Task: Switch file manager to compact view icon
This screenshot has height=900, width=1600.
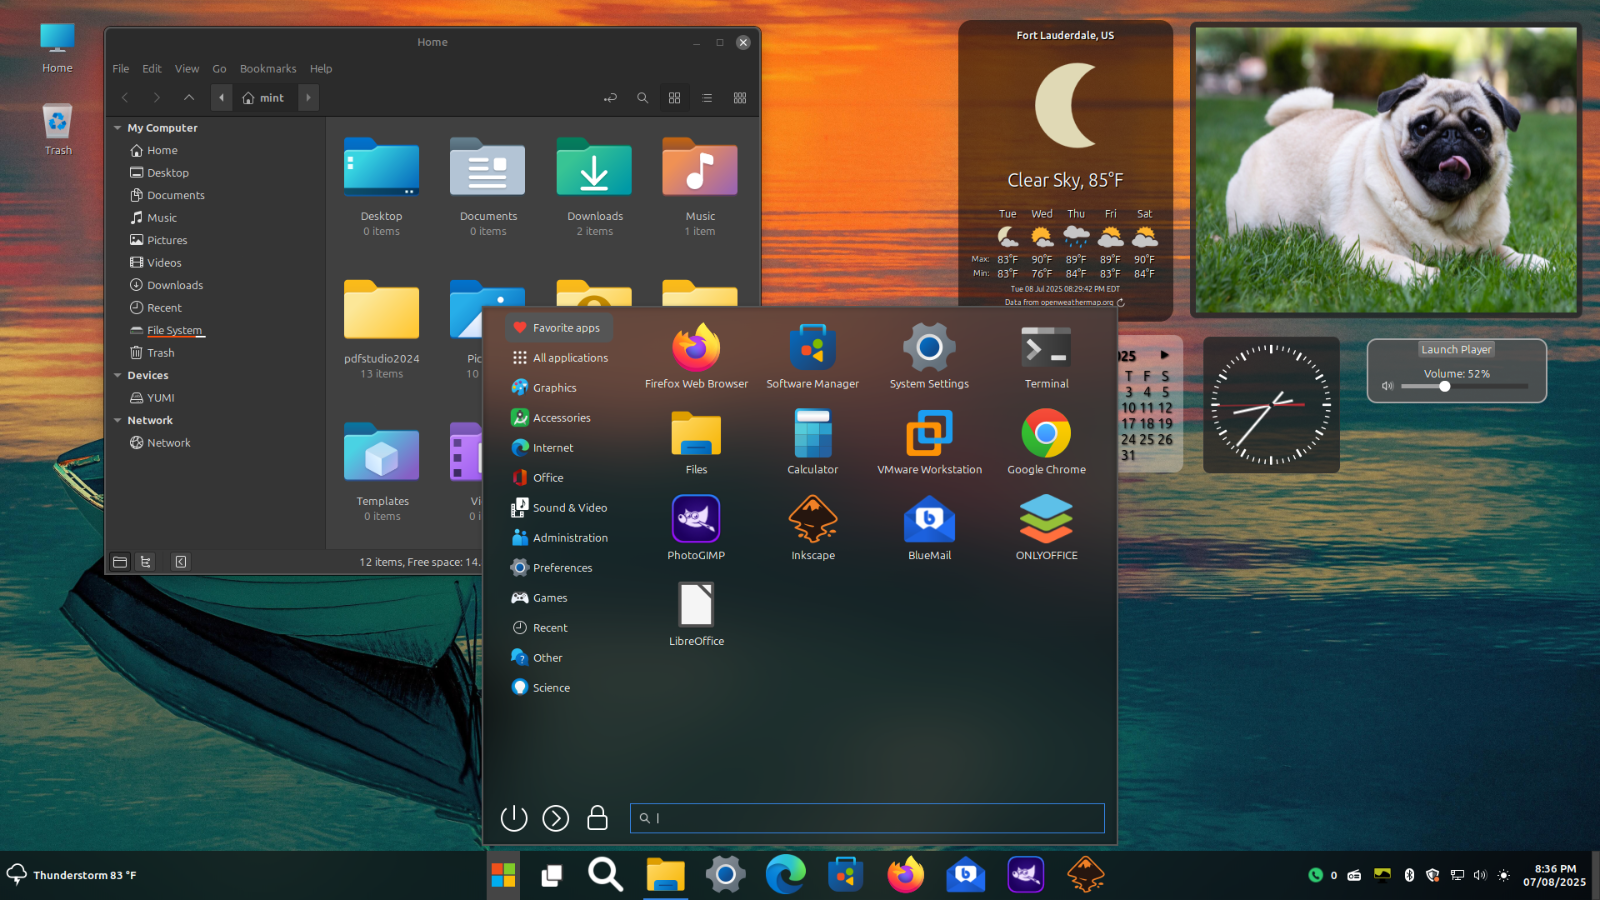Action: click(x=740, y=98)
